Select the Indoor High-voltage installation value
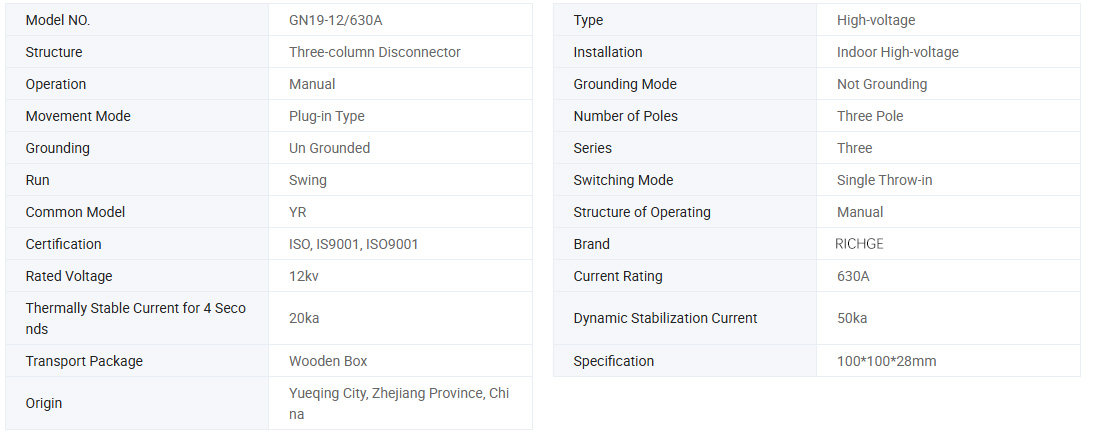This screenshot has height=436, width=1094. [x=898, y=52]
